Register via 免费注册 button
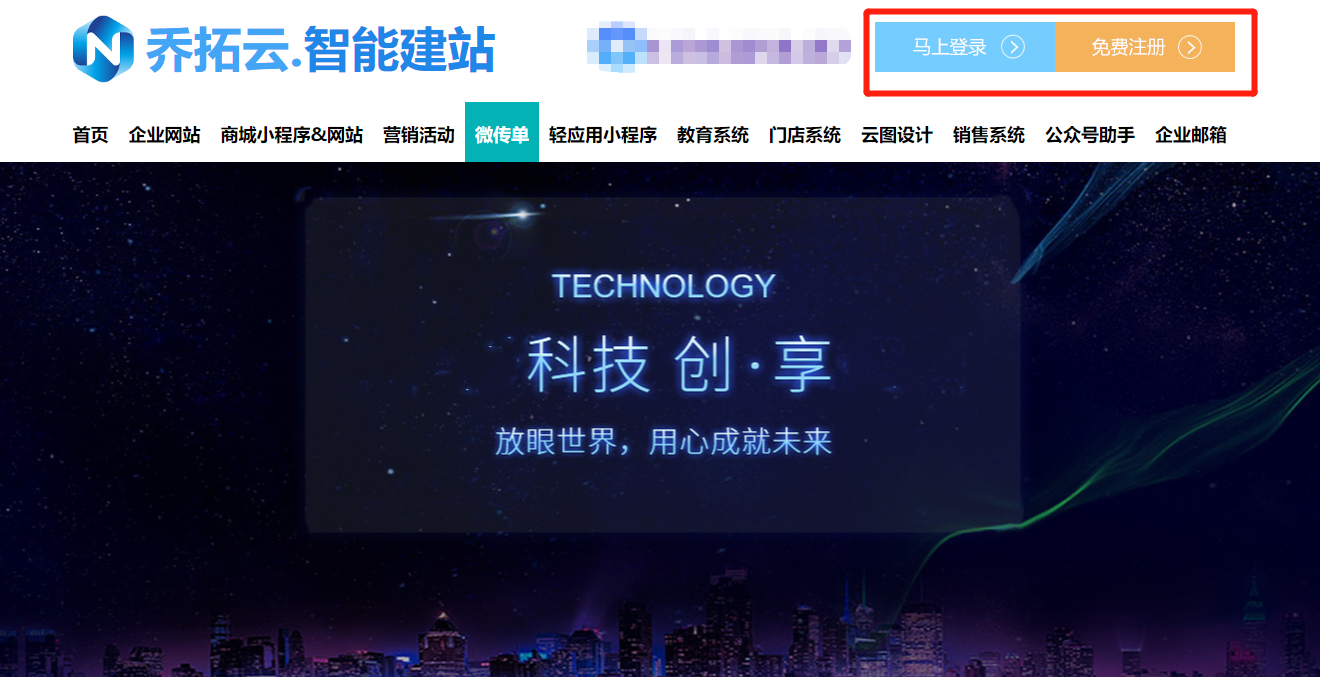Screen dimensions: 1320x677 click(x=1145, y=47)
